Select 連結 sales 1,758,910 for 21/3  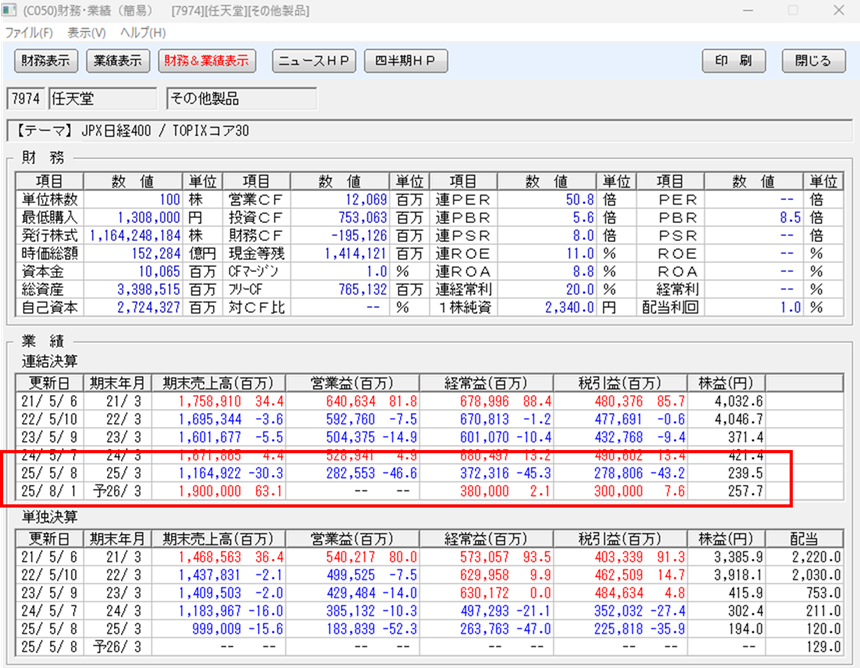tap(210, 401)
